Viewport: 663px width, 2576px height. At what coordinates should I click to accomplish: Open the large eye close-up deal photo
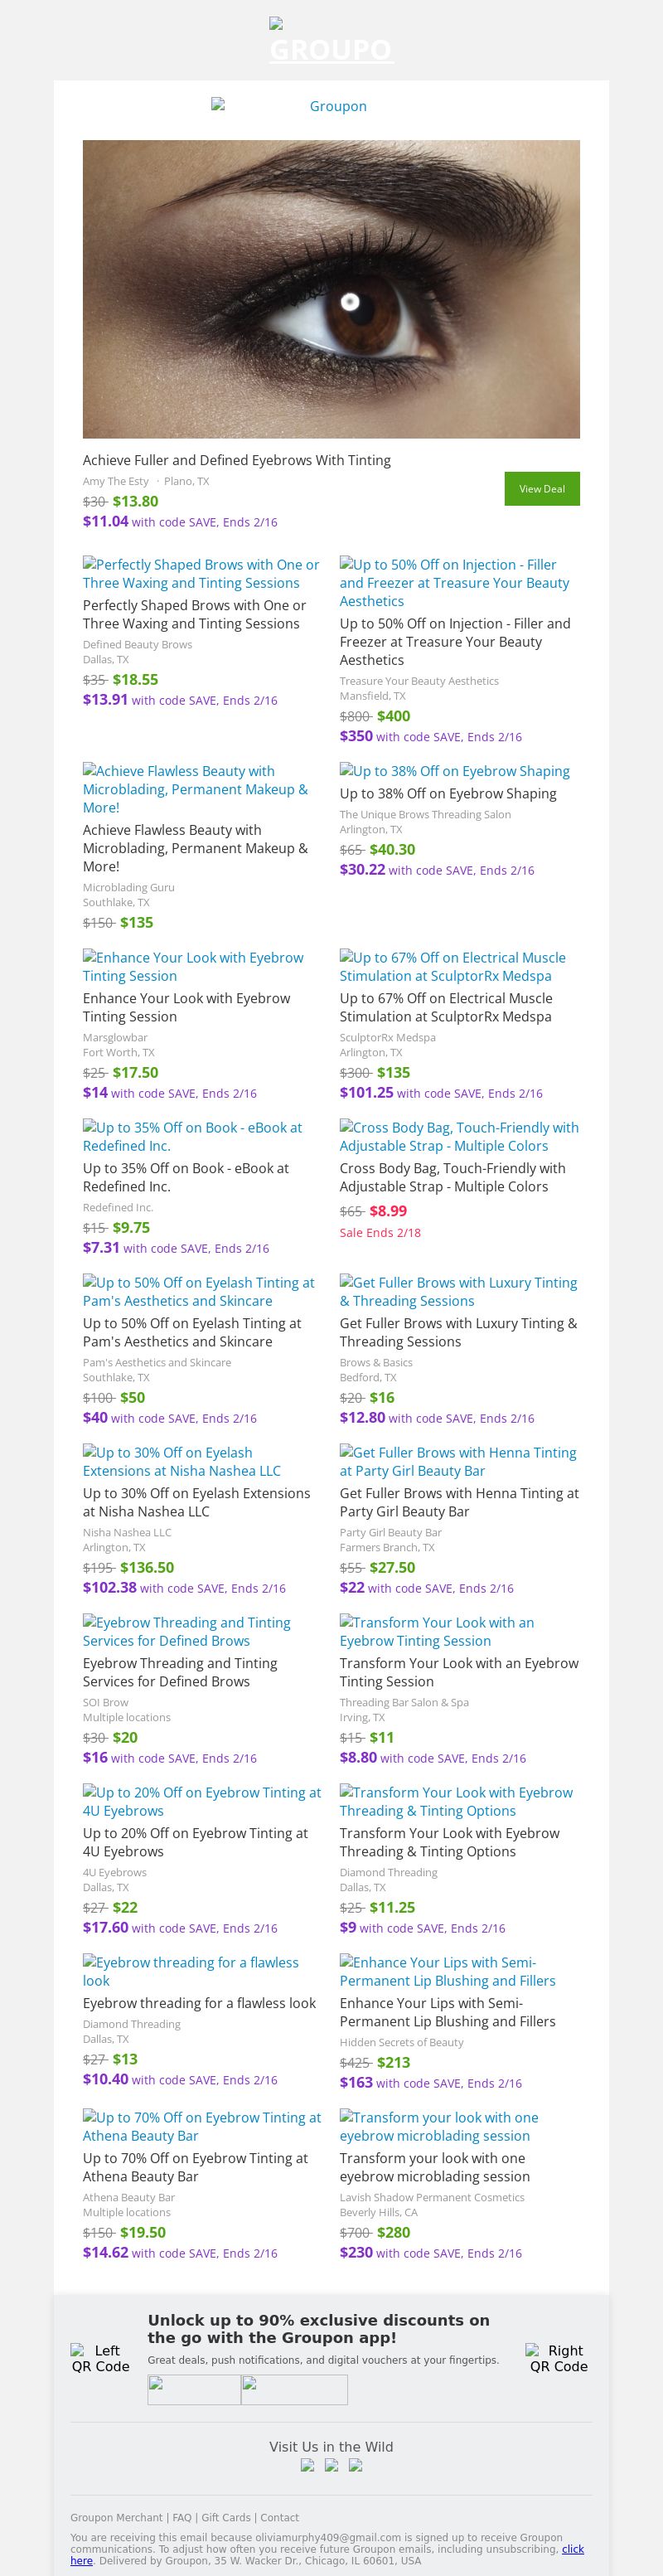(331, 289)
